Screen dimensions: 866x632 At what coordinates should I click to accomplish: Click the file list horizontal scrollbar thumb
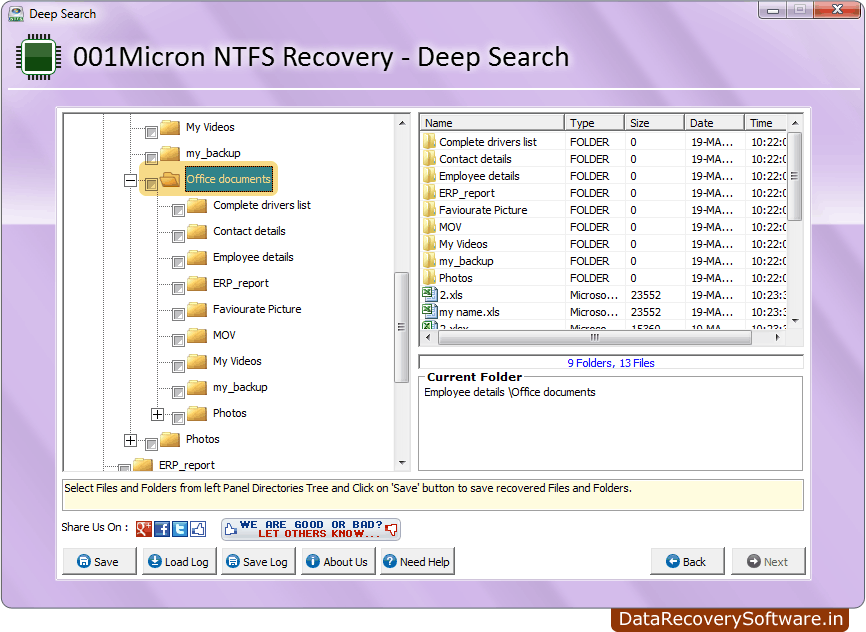click(595, 337)
